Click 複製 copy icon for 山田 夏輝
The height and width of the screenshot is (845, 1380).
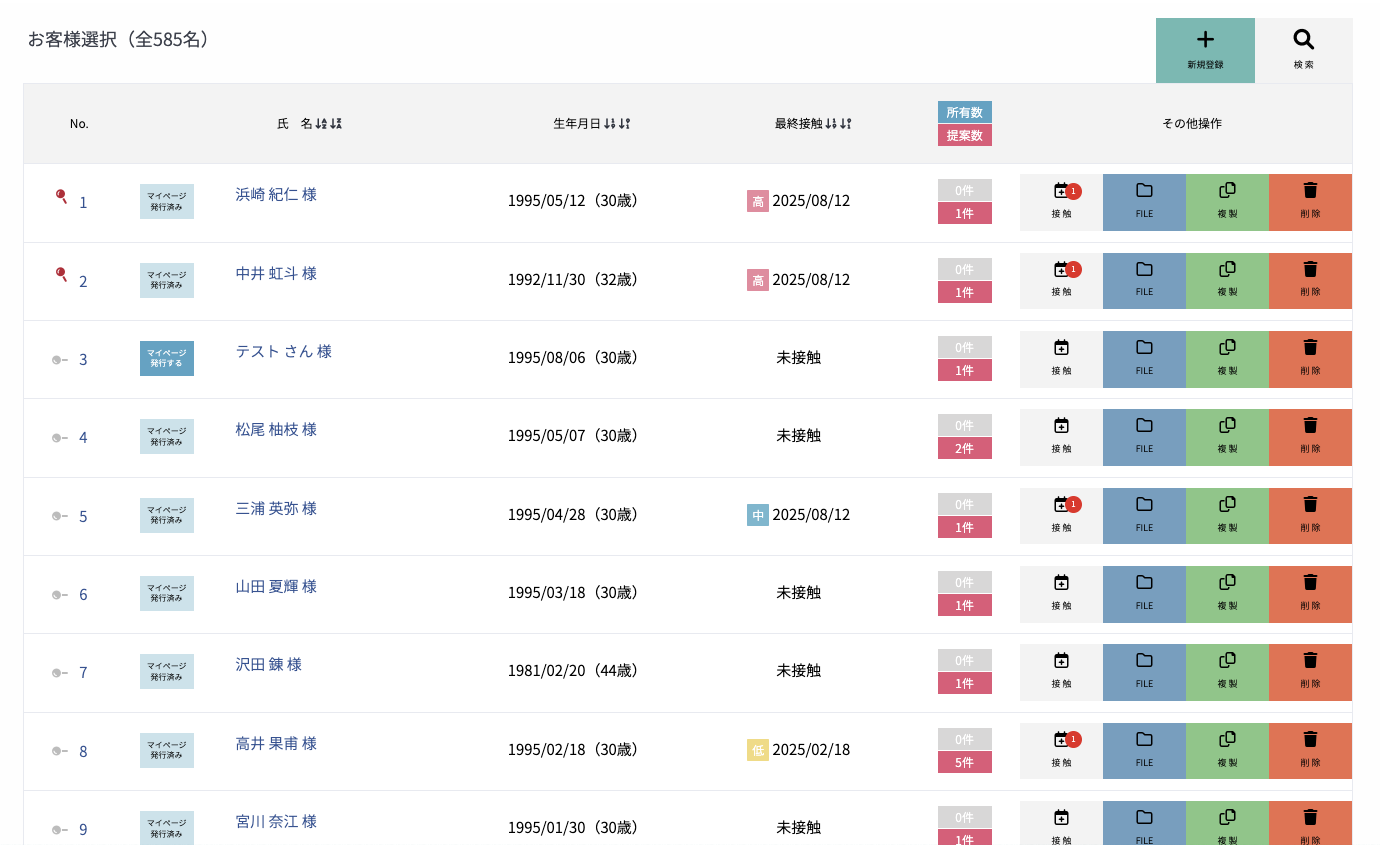coord(1227,594)
